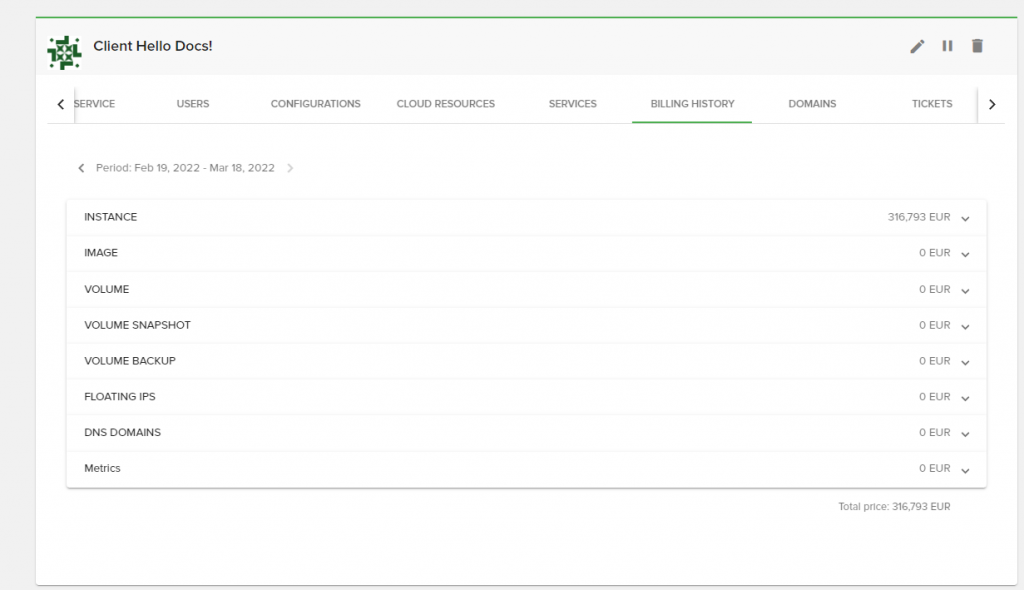Screen dimensions: 1024x590
Task: Expand the INSTANCE row chevron
Action: coord(965,218)
